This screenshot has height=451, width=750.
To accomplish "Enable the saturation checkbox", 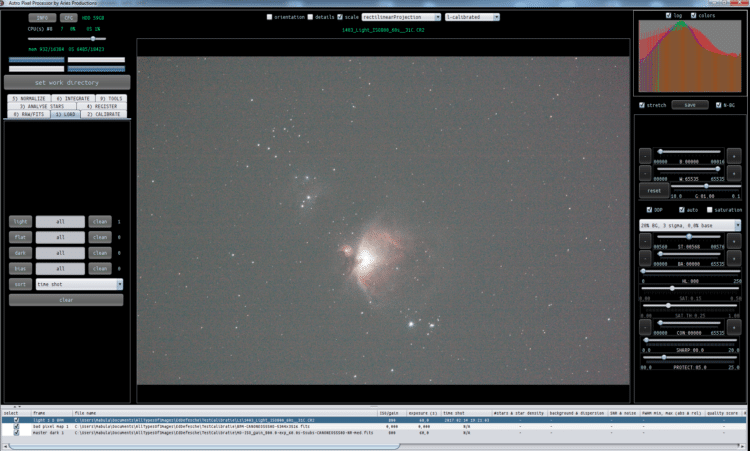I will [709, 210].
